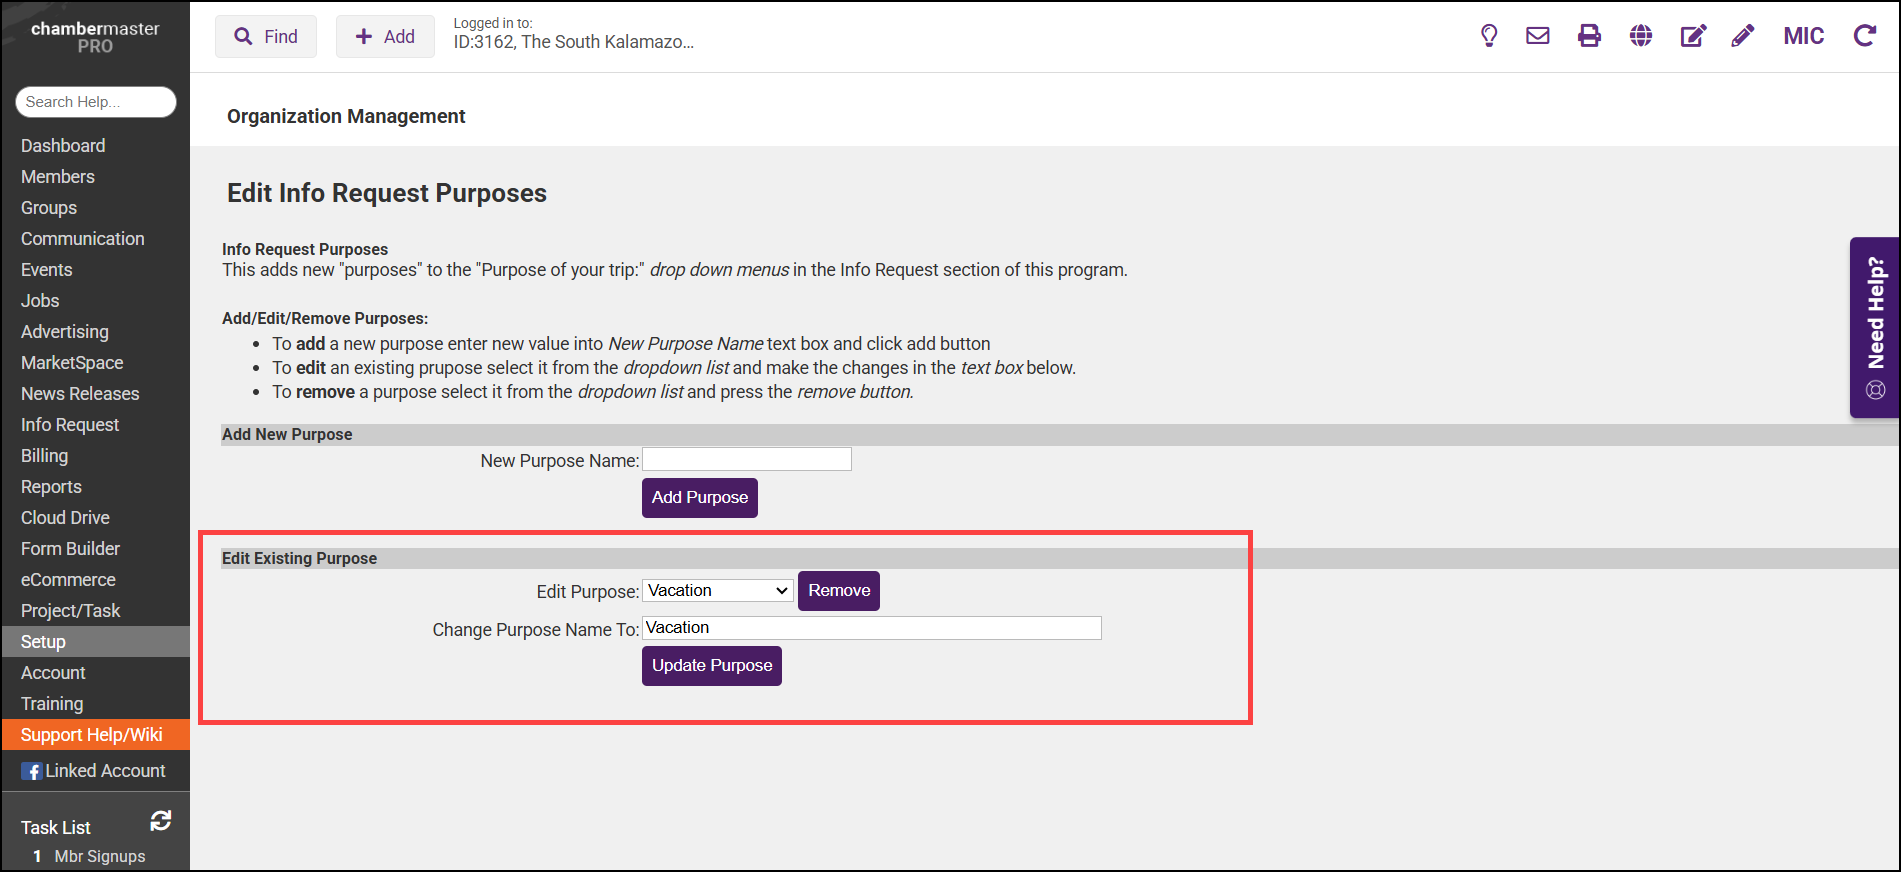1901x872 pixels.
Task: Go to Info Request in sidebar
Action: [70, 425]
